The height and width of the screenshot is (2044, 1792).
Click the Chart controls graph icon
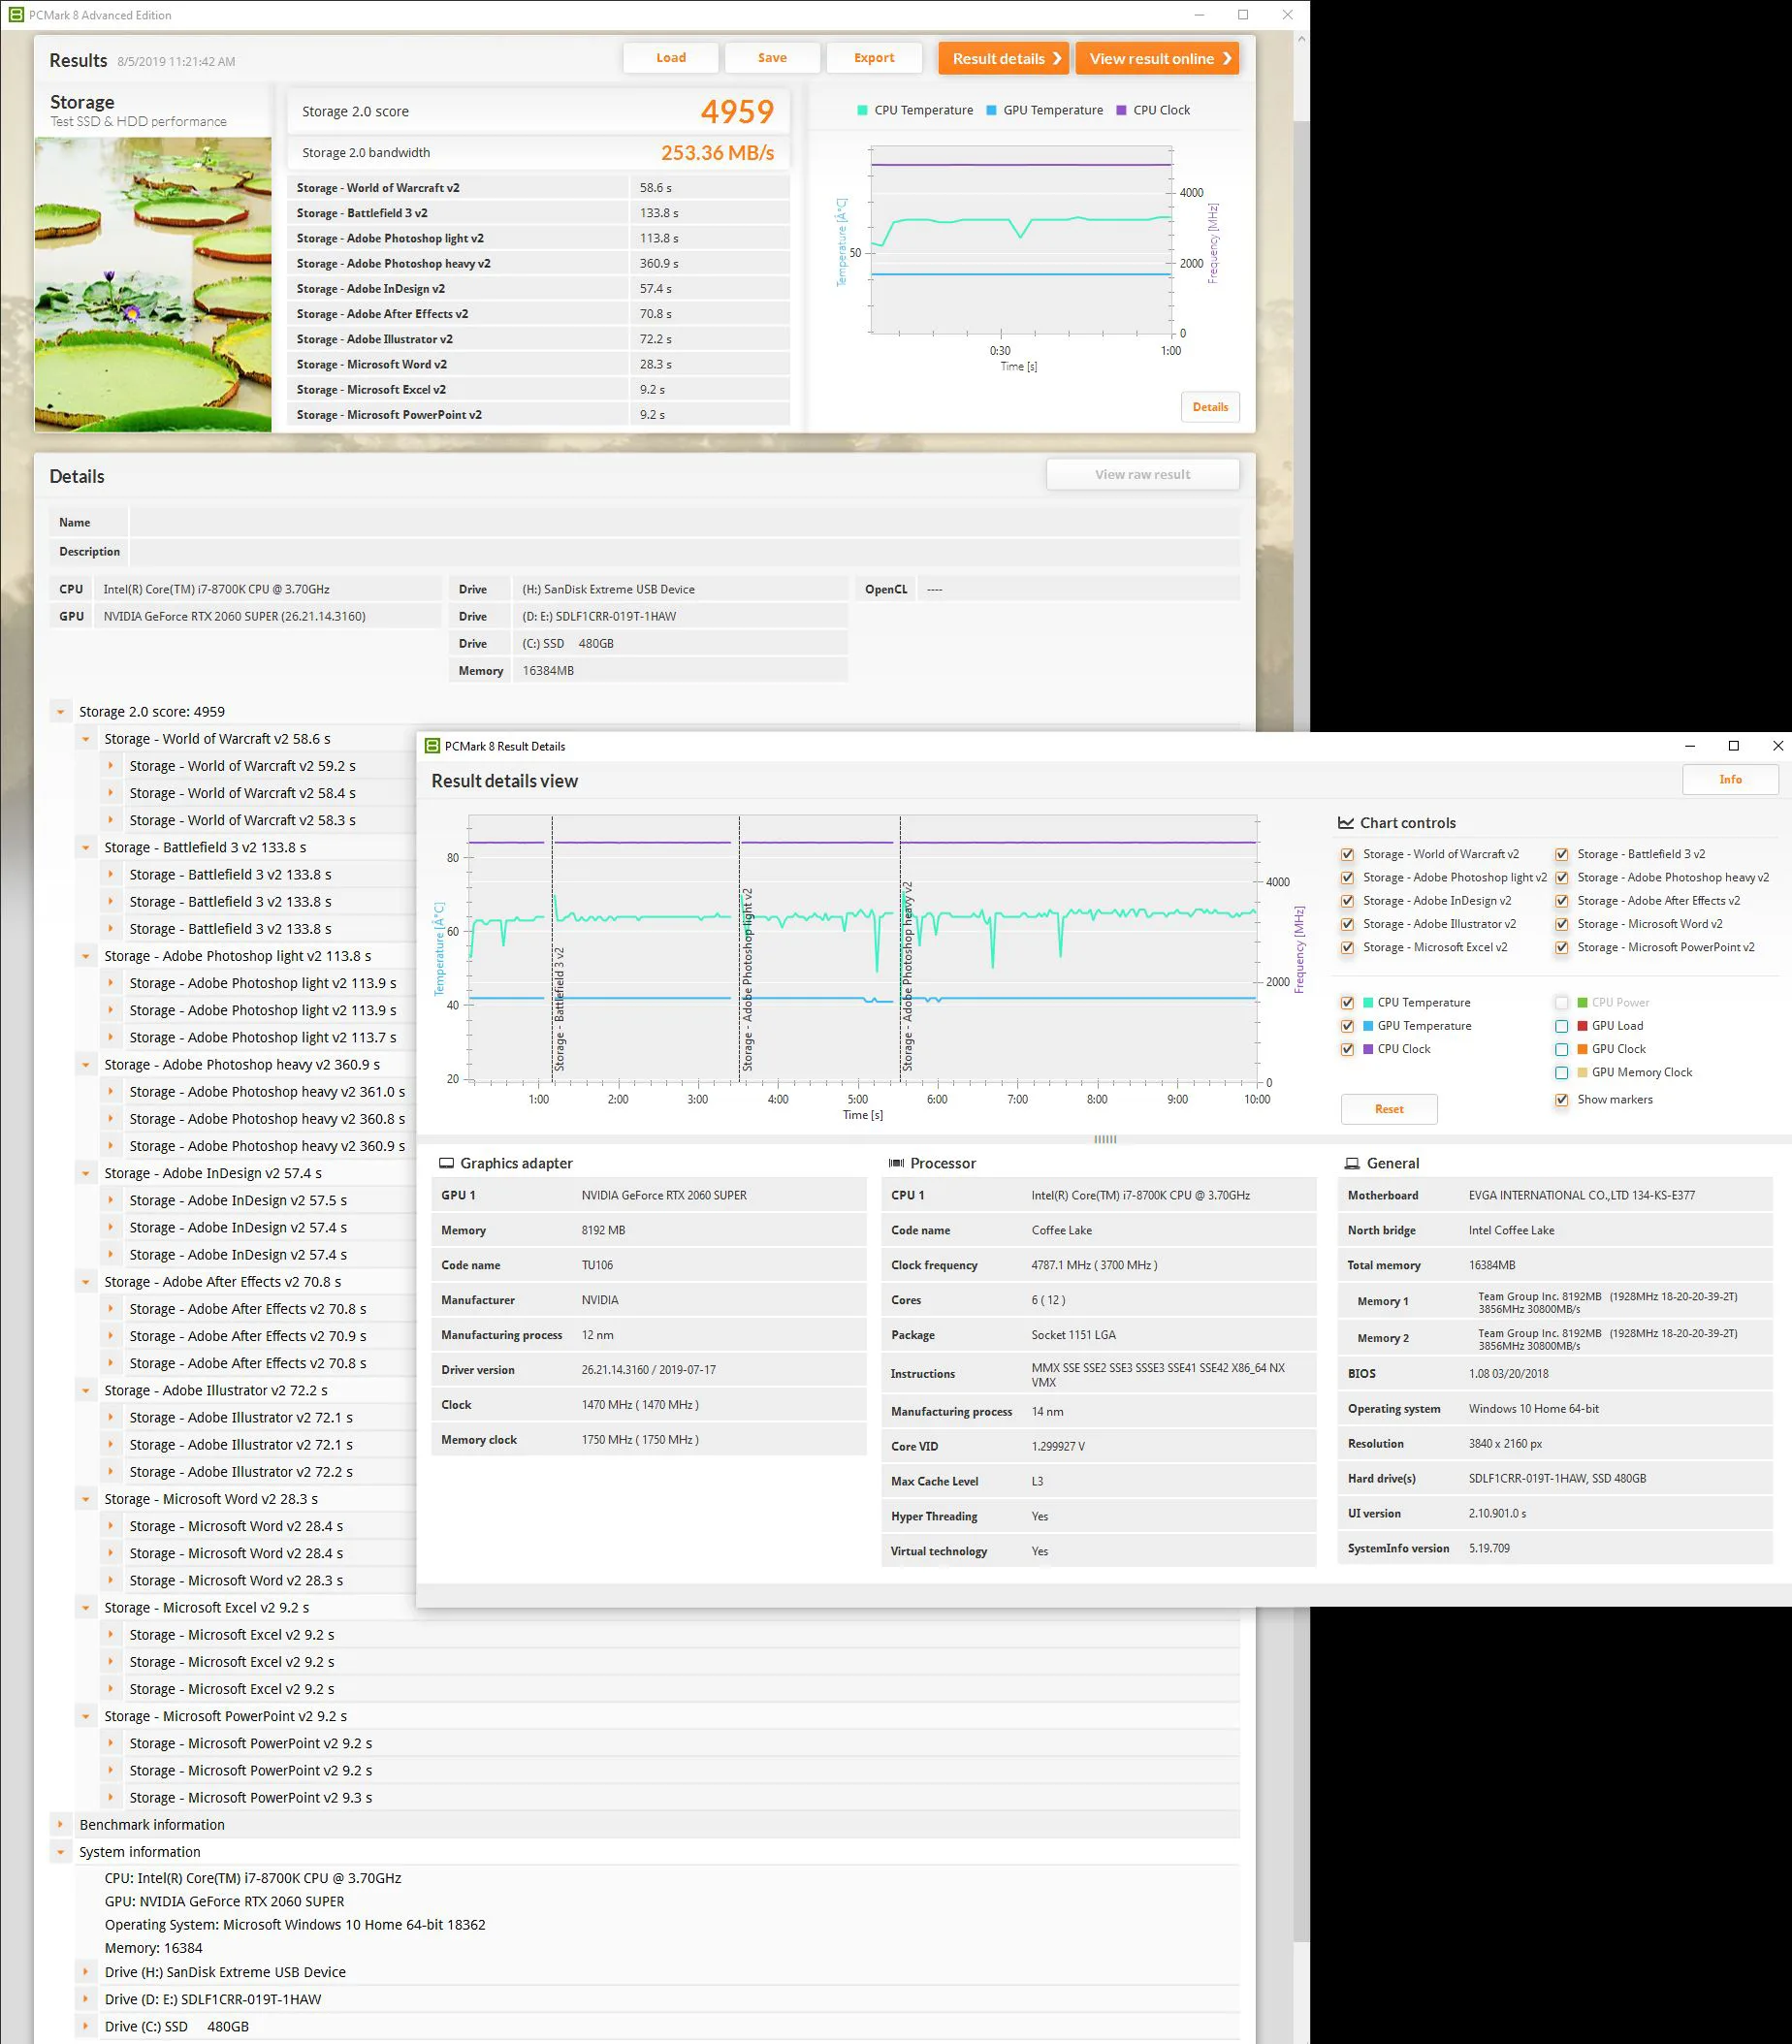pyautogui.click(x=1345, y=823)
